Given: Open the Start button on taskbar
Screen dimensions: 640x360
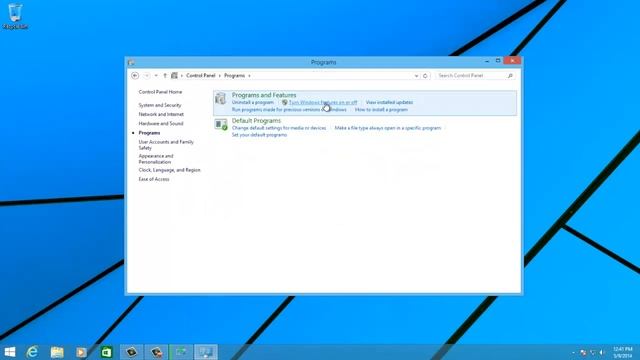Looking at the screenshot, I should [x=9, y=352].
